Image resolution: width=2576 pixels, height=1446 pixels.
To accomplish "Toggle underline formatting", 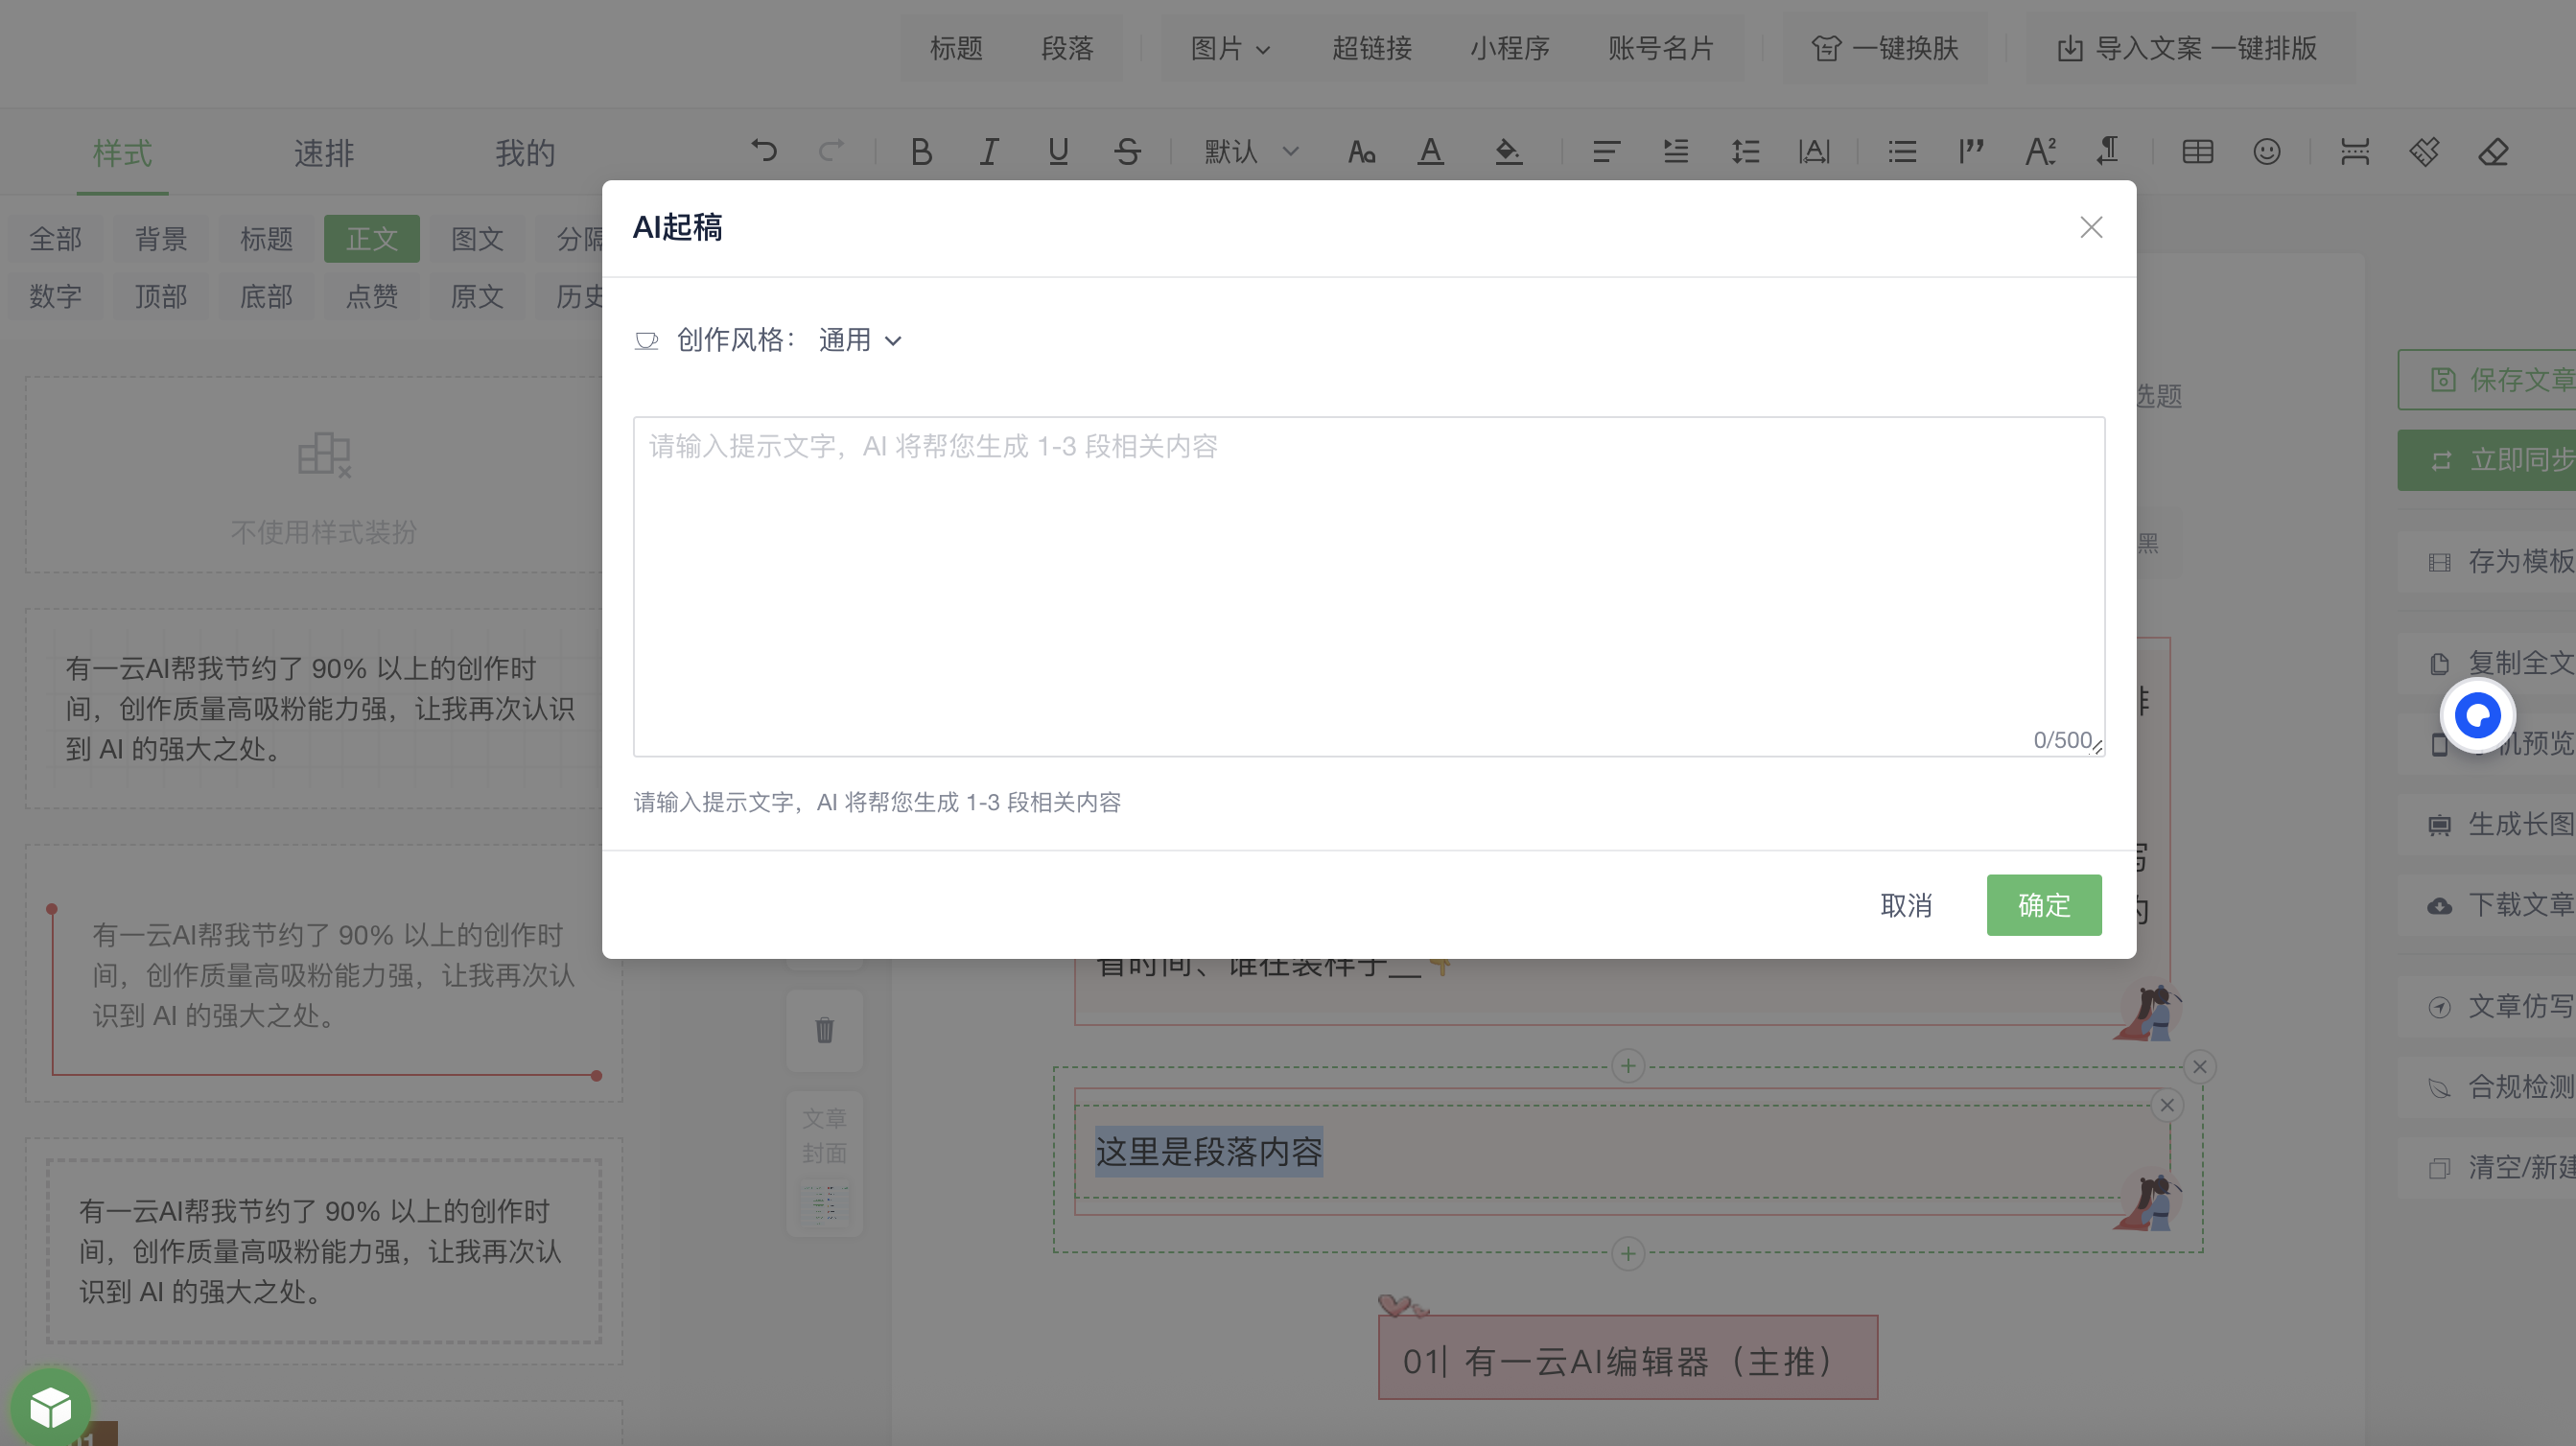I will coord(1058,152).
